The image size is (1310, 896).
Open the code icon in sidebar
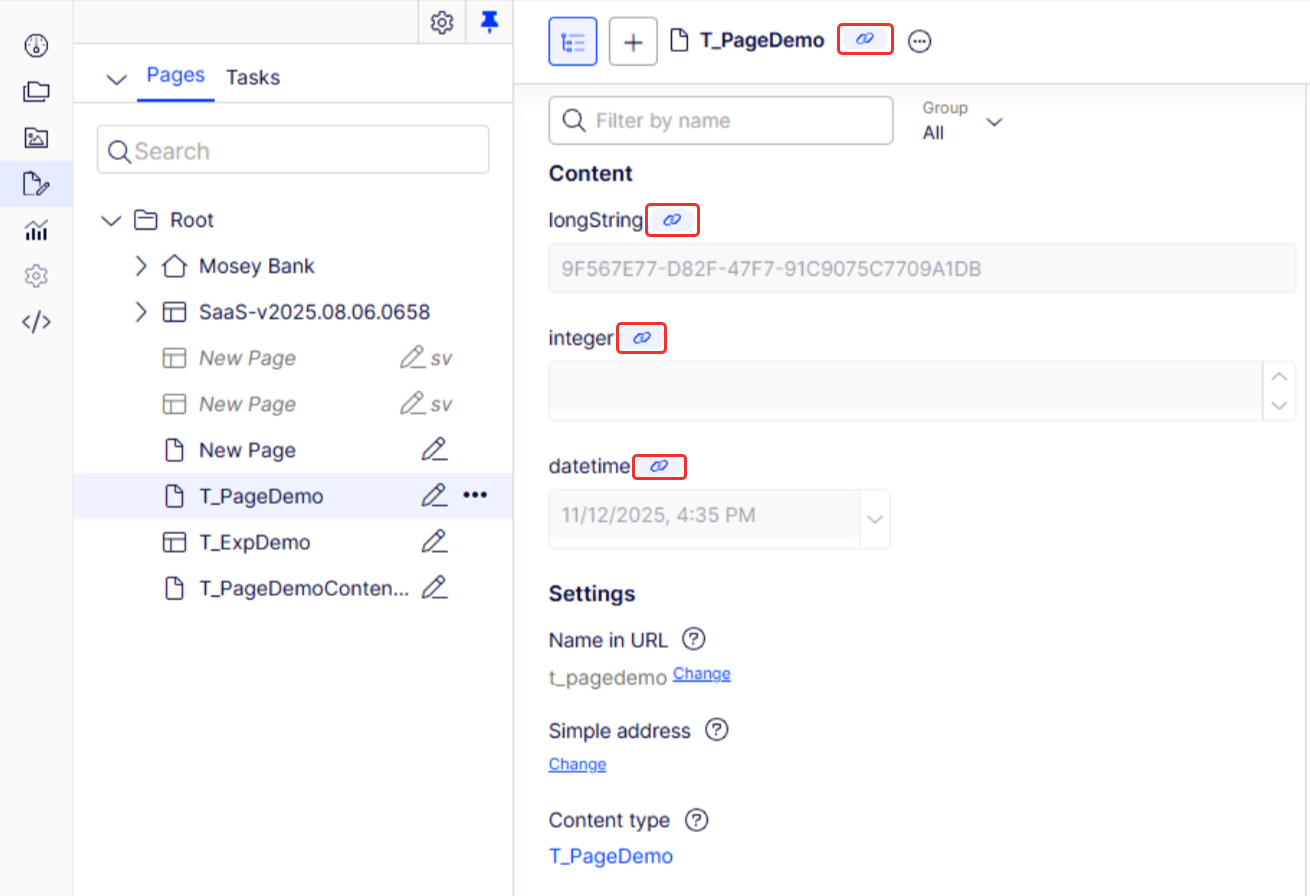pos(36,322)
